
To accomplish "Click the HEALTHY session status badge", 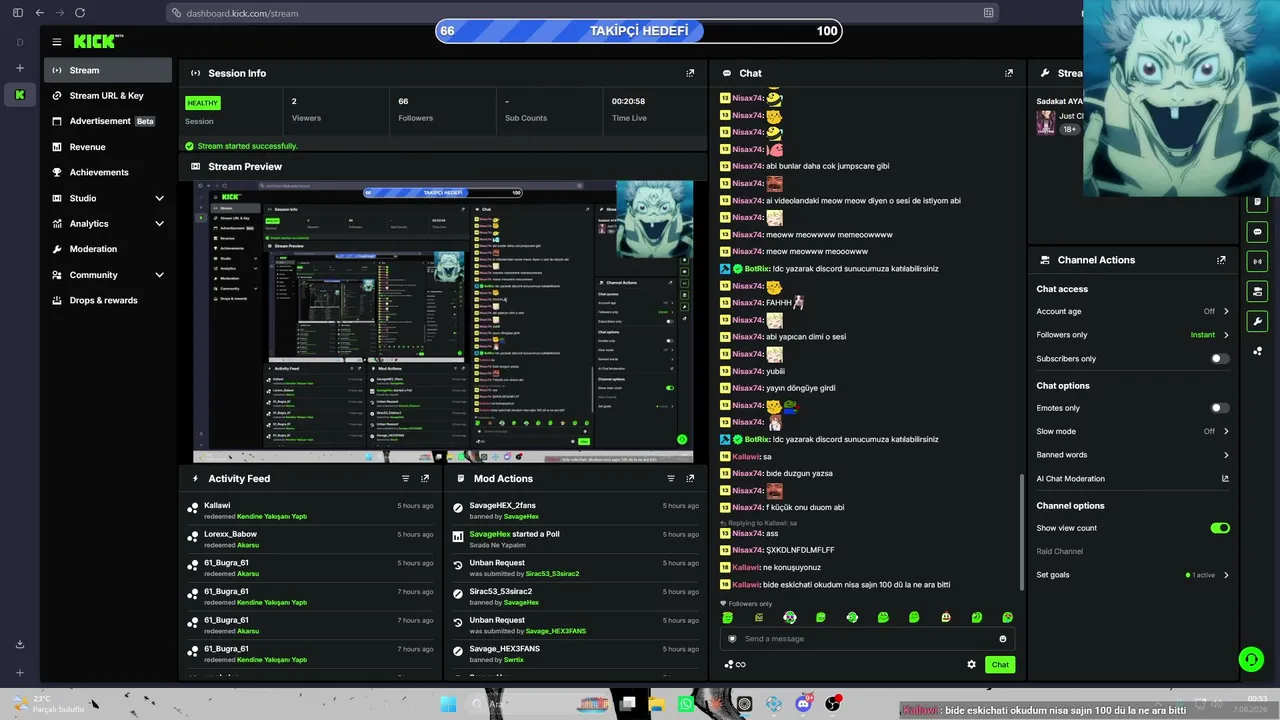I will click(x=202, y=103).
